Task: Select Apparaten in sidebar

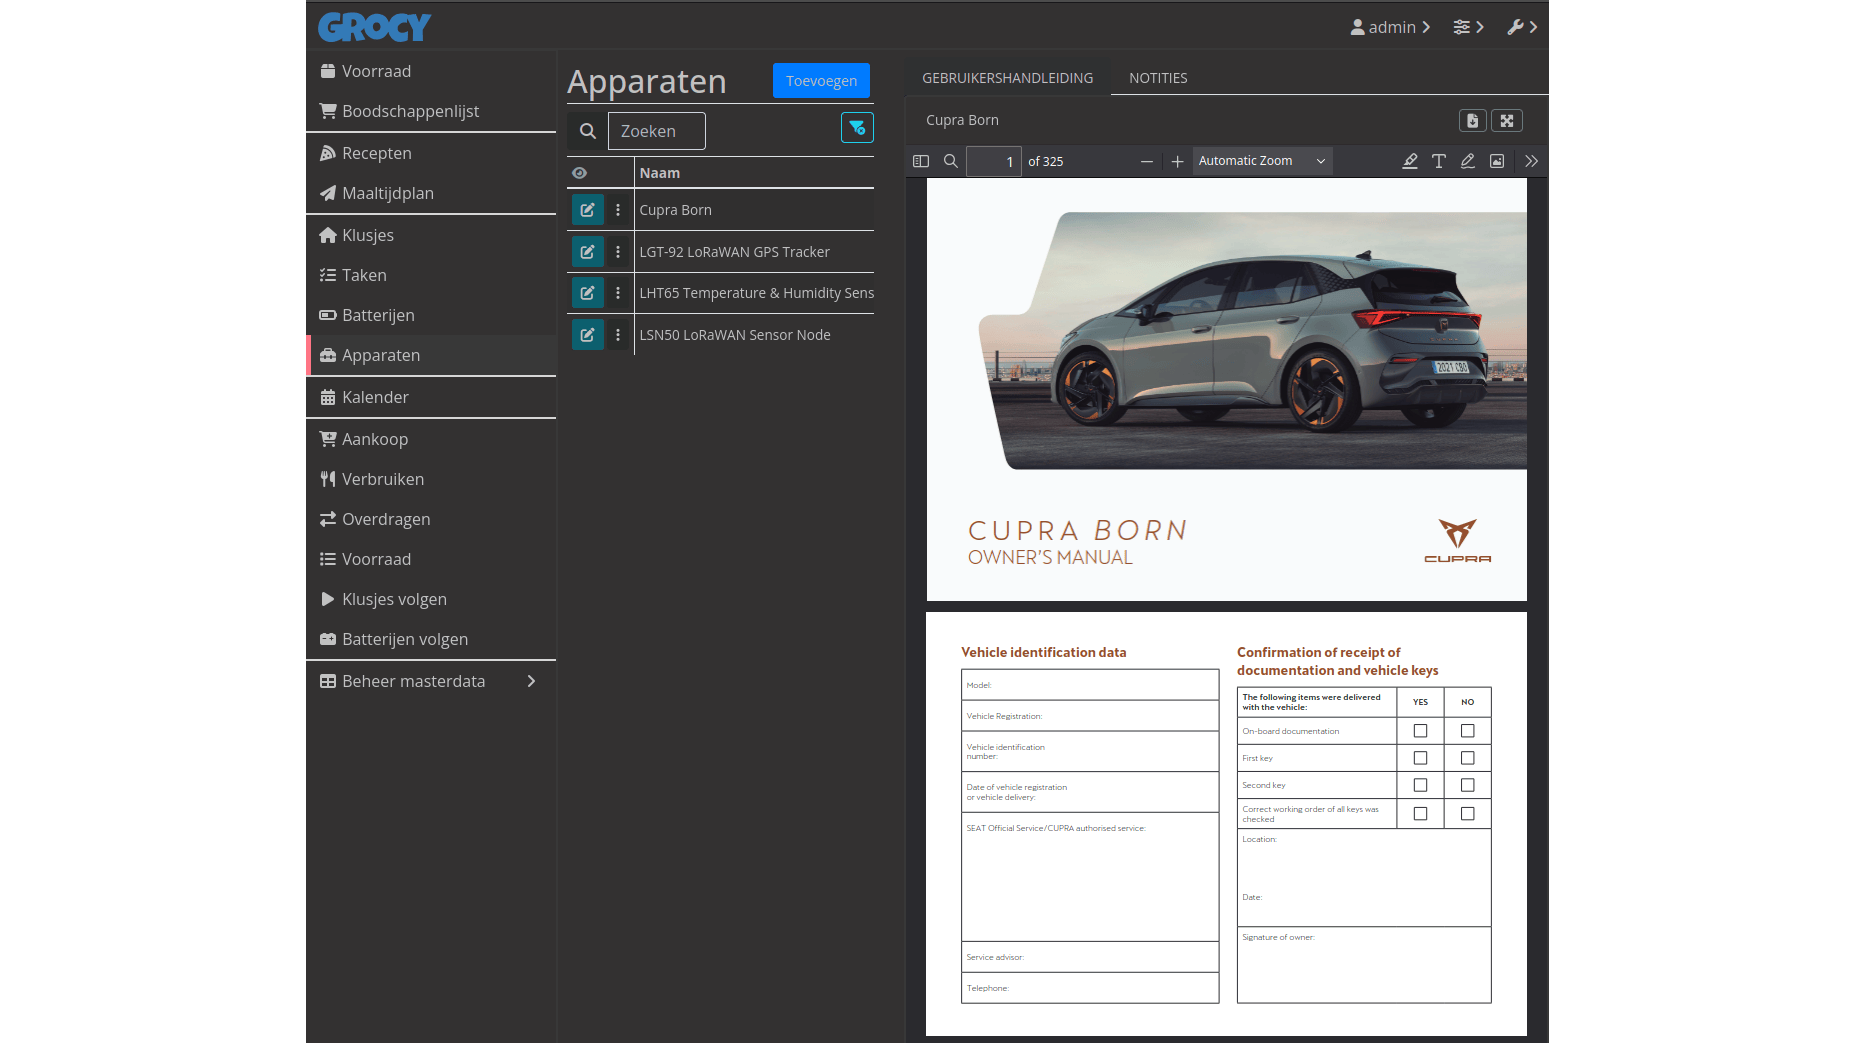Action: pos(431,355)
